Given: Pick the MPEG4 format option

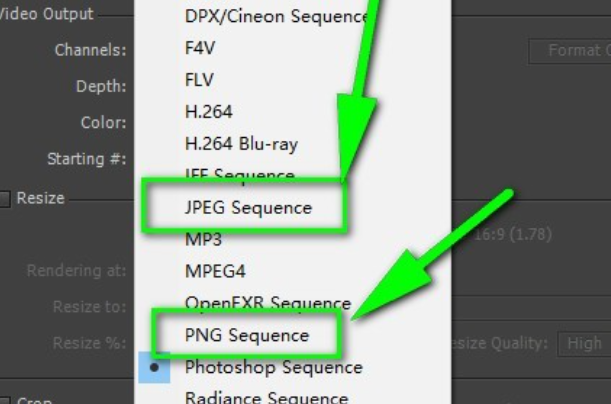Looking at the screenshot, I should tap(215, 271).
